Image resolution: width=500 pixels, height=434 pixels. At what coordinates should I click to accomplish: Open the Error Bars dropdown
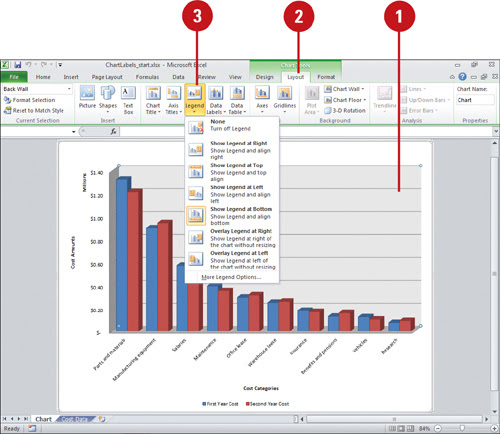(419, 110)
